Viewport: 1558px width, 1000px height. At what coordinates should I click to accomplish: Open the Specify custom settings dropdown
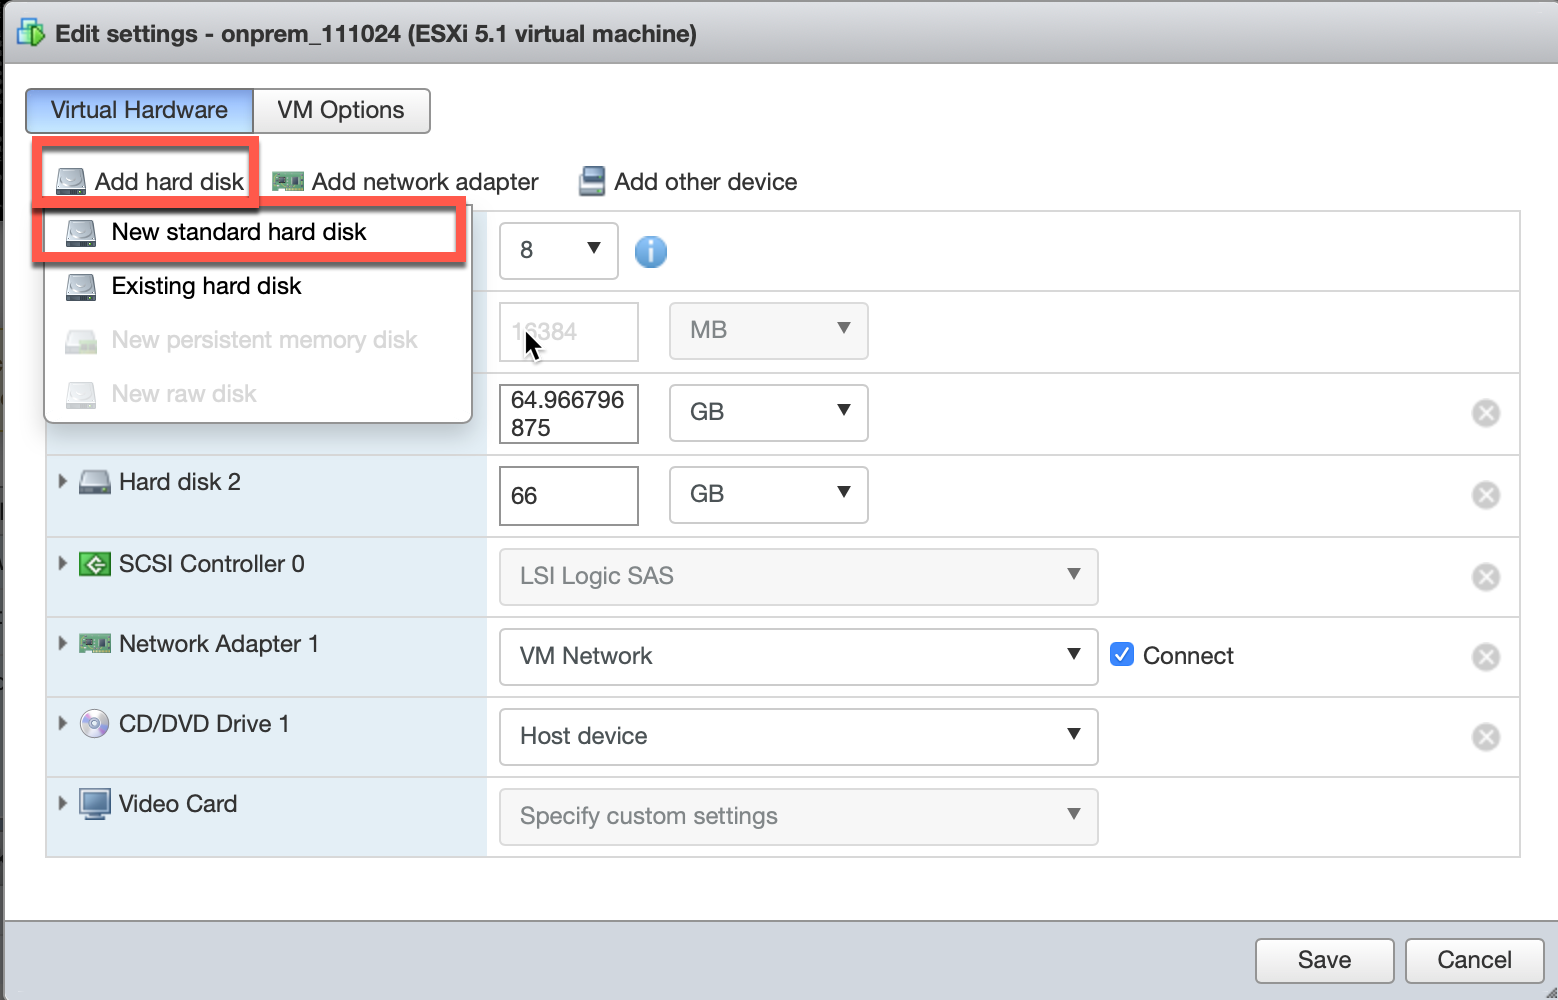tap(799, 817)
